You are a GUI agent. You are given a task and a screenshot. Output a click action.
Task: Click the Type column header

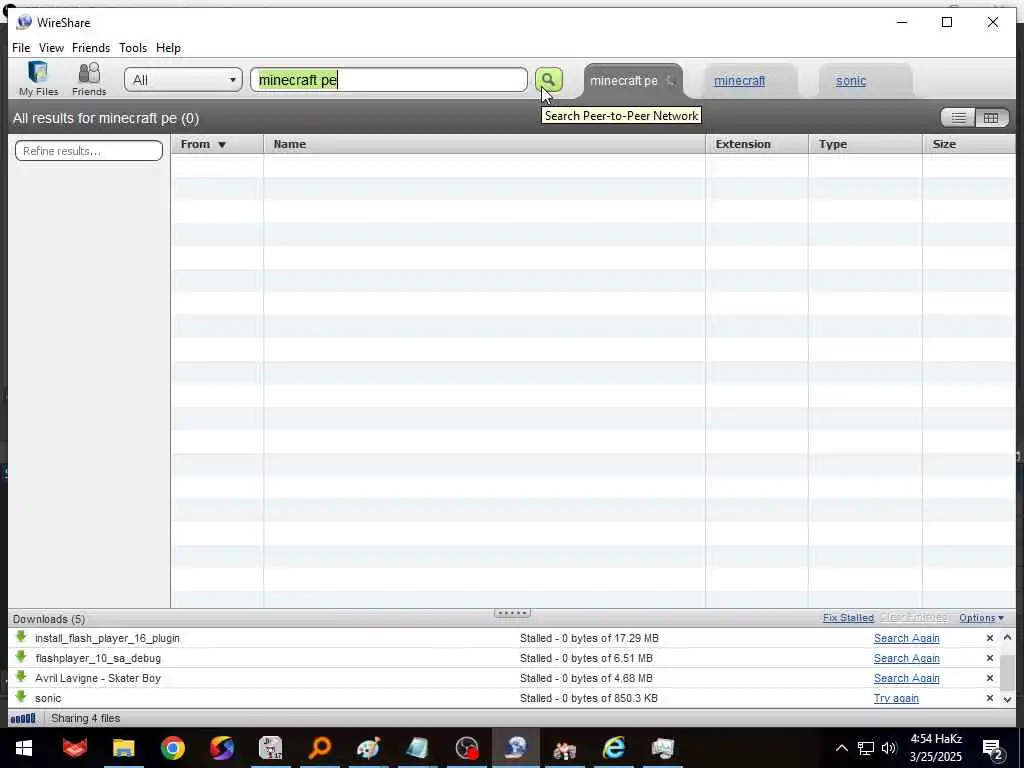click(865, 144)
